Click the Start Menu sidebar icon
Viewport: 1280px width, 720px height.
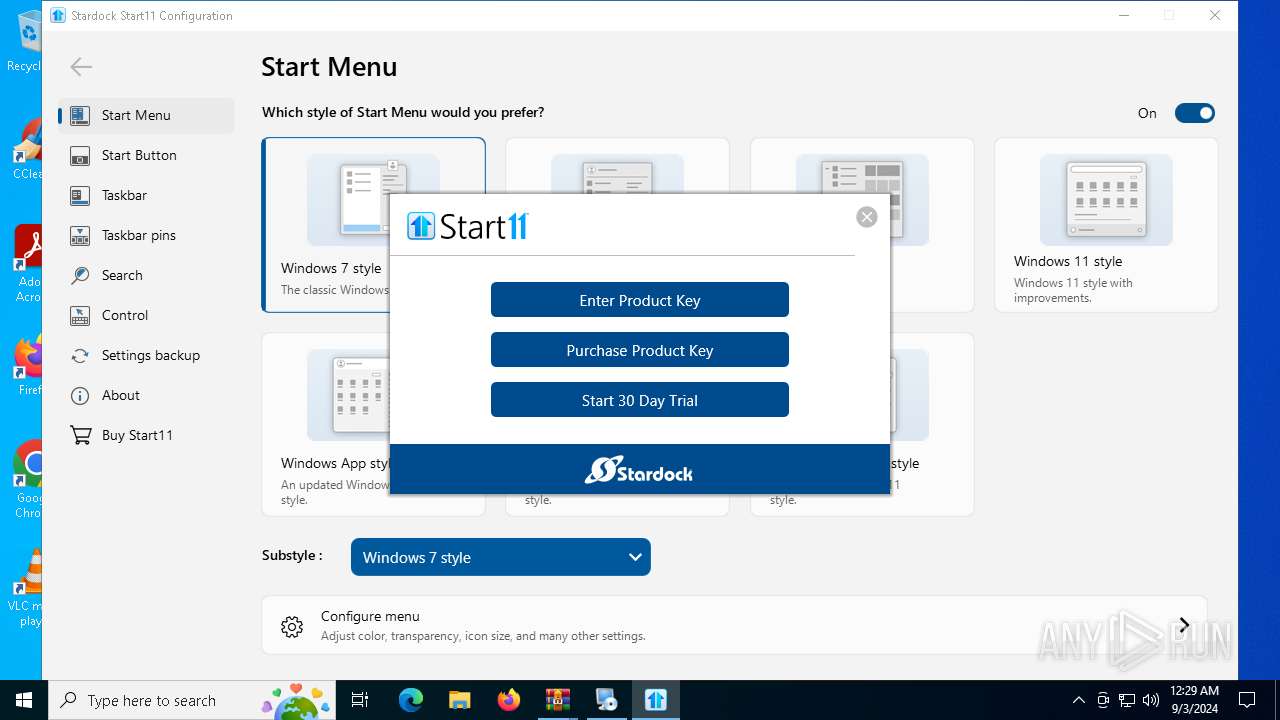click(x=80, y=115)
